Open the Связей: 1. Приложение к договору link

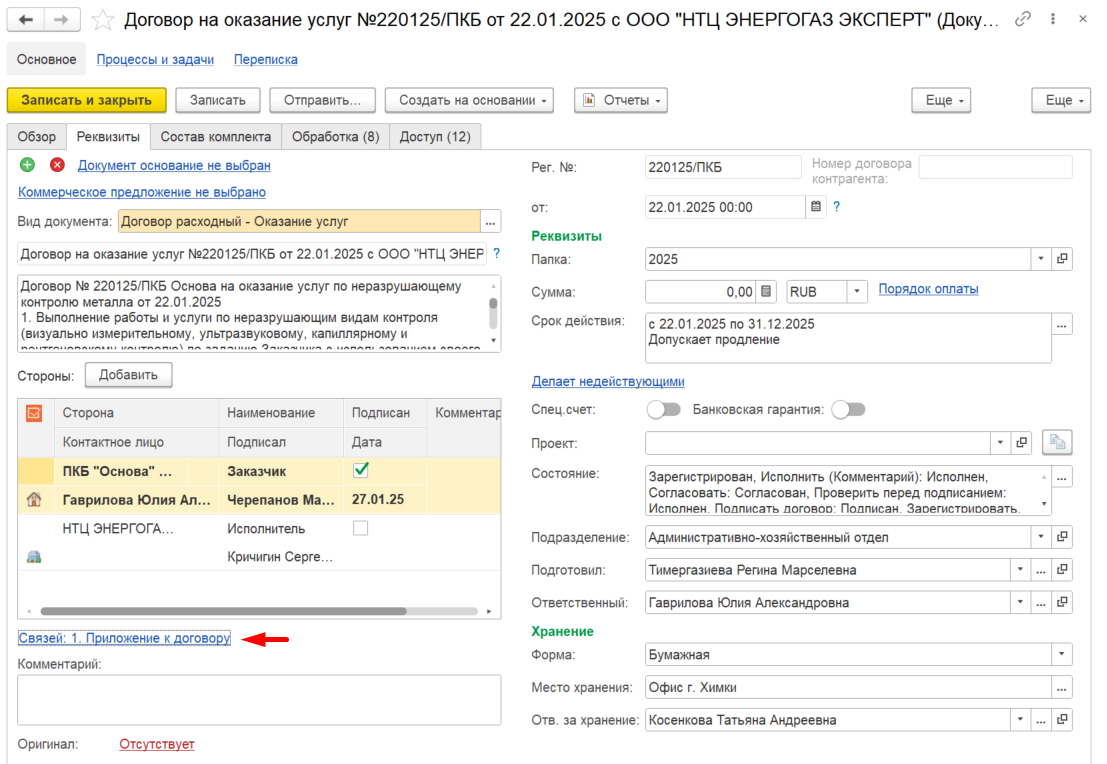click(x=124, y=638)
